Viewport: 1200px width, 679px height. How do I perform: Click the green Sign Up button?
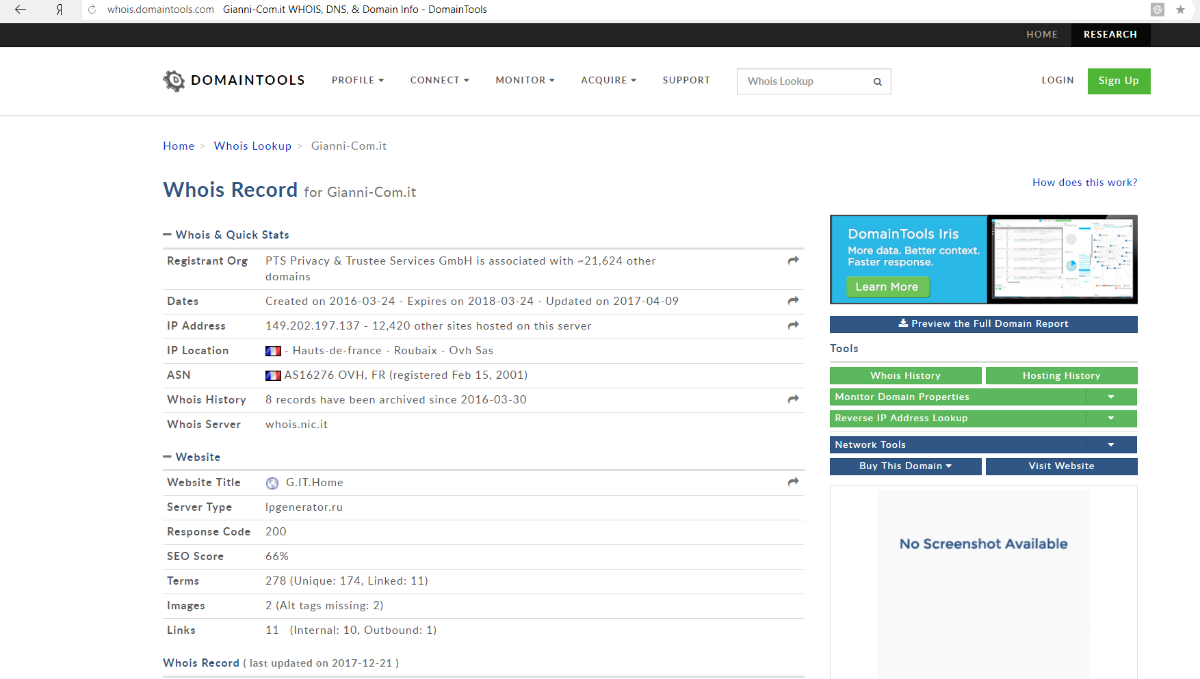(x=1119, y=81)
